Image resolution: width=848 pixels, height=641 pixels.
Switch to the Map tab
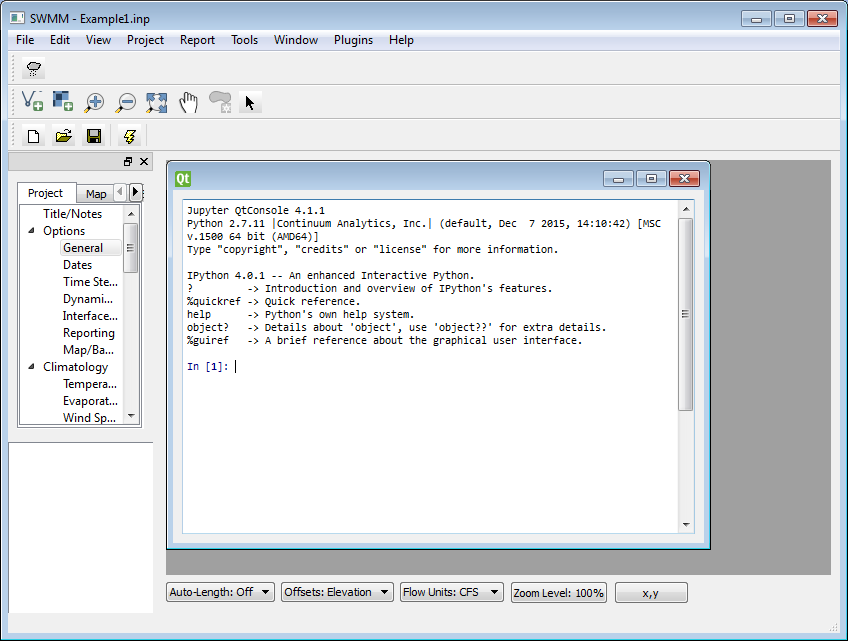(96, 194)
